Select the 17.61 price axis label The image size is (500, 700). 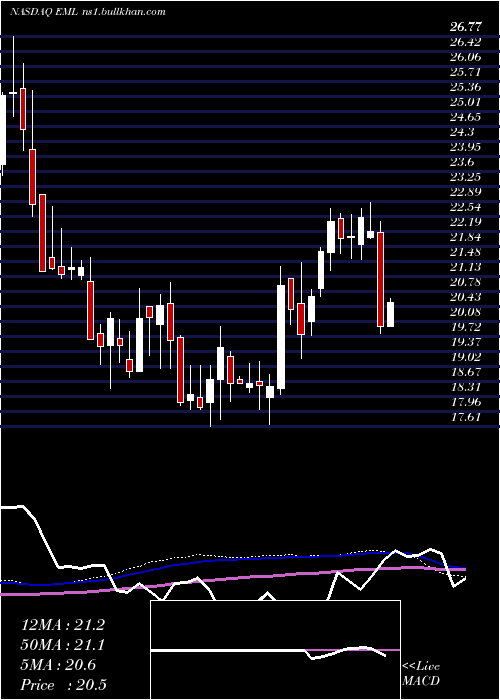click(x=466, y=417)
